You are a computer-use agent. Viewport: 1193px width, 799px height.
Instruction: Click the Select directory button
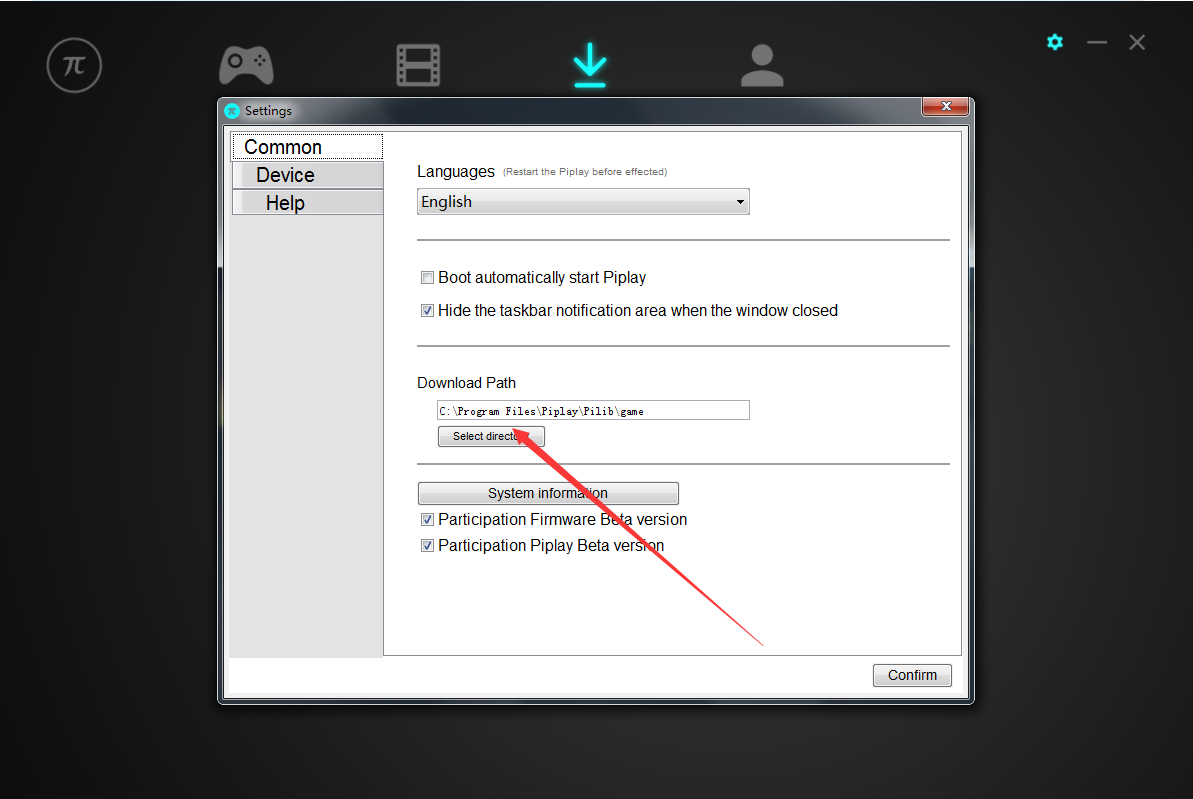click(491, 436)
